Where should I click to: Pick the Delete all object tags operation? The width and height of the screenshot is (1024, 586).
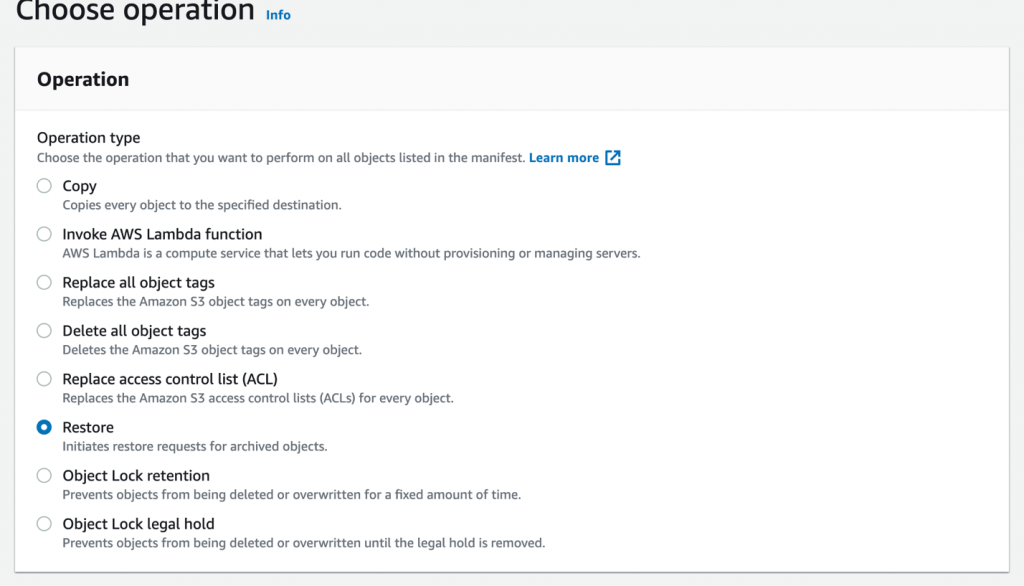(x=43, y=330)
